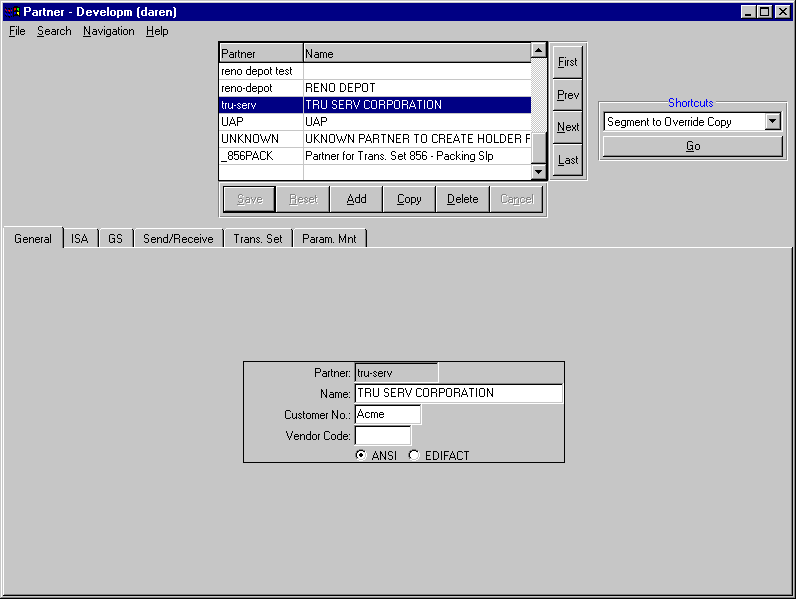Switch to the ISA tab
796x599 pixels.
coord(80,239)
